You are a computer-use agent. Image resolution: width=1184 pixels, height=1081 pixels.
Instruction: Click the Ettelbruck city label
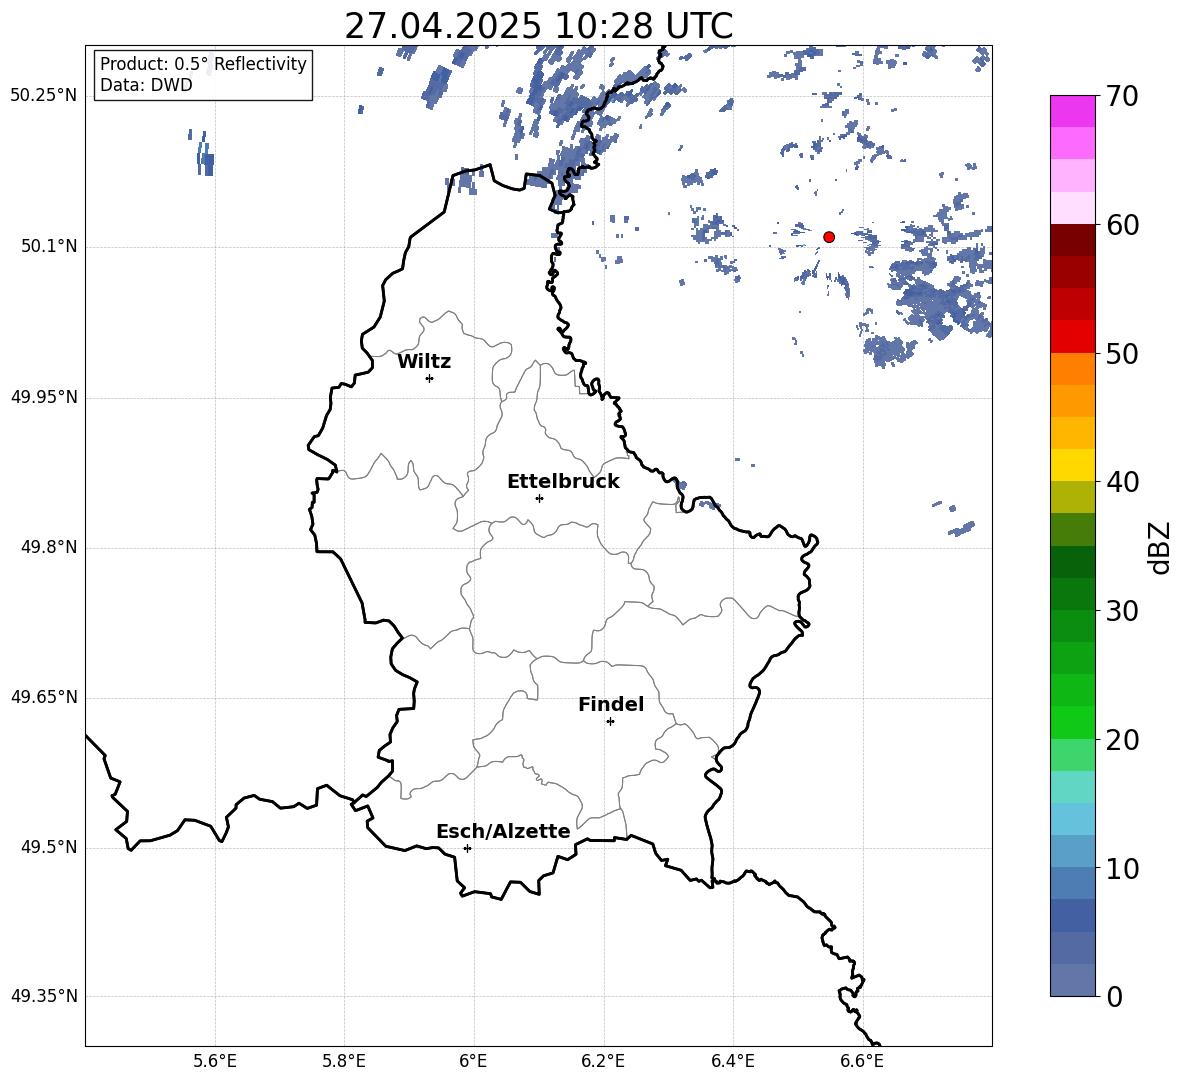(x=563, y=482)
